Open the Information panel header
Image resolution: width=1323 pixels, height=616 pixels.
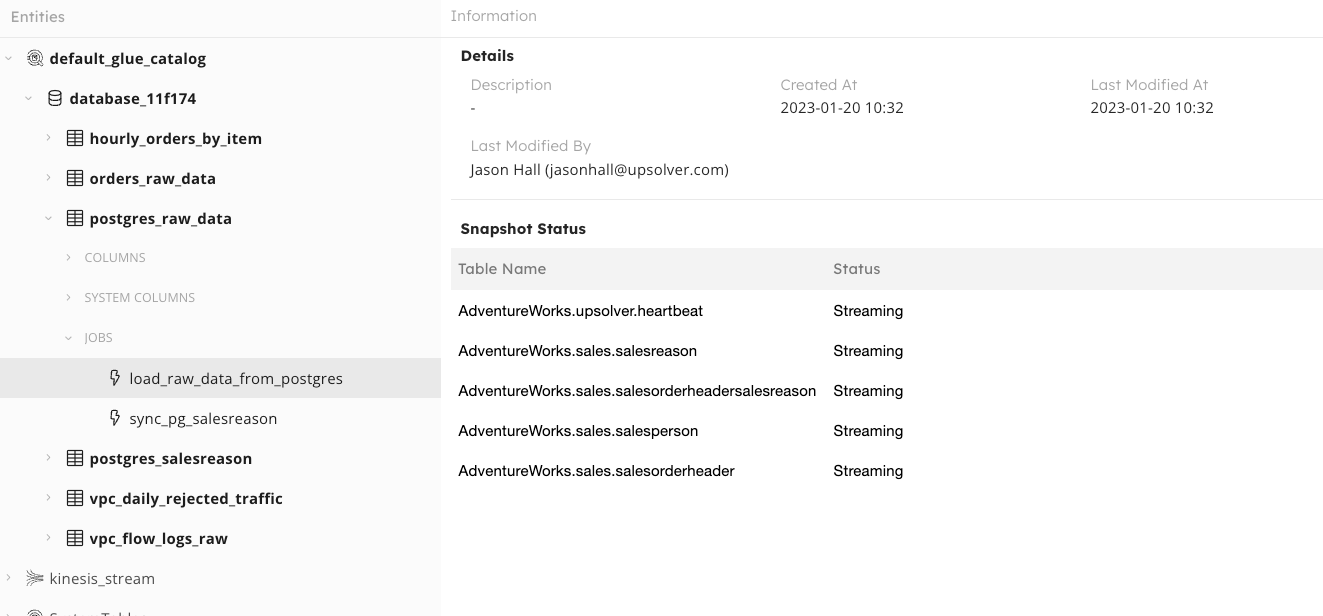(494, 16)
